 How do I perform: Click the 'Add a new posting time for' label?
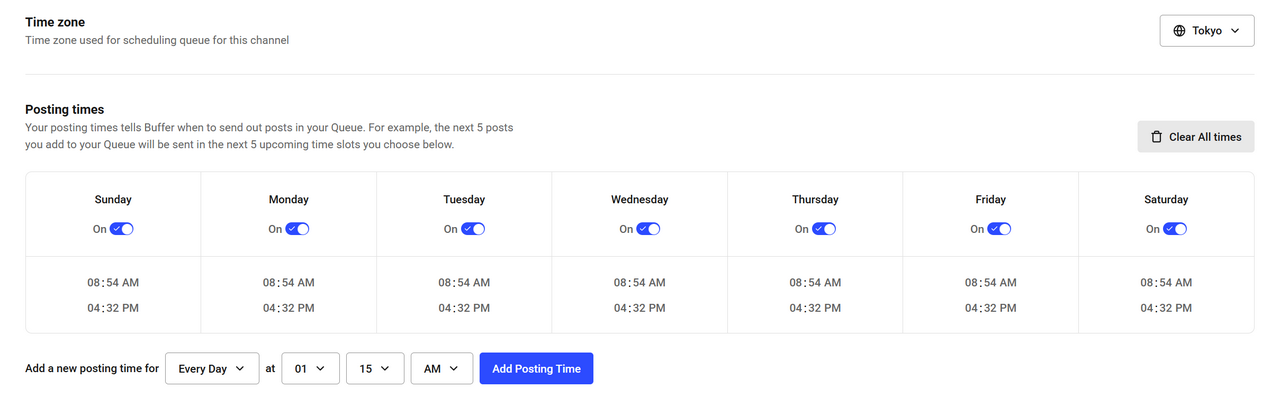(92, 369)
